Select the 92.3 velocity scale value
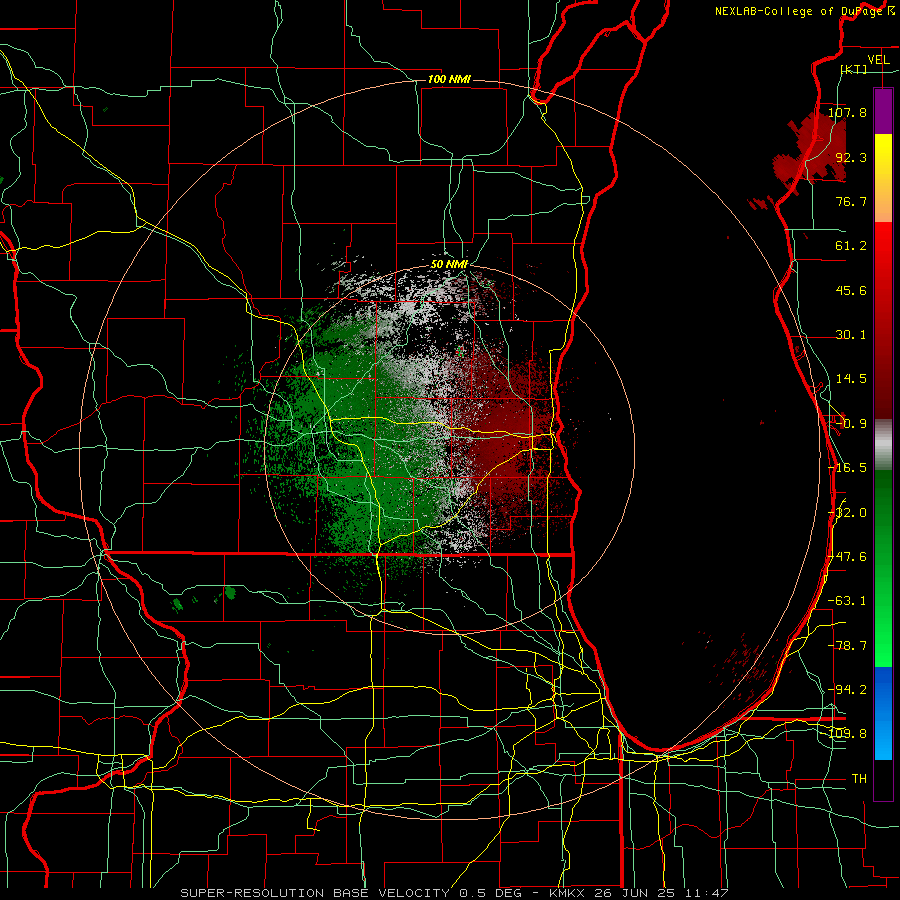 click(x=851, y=157)
